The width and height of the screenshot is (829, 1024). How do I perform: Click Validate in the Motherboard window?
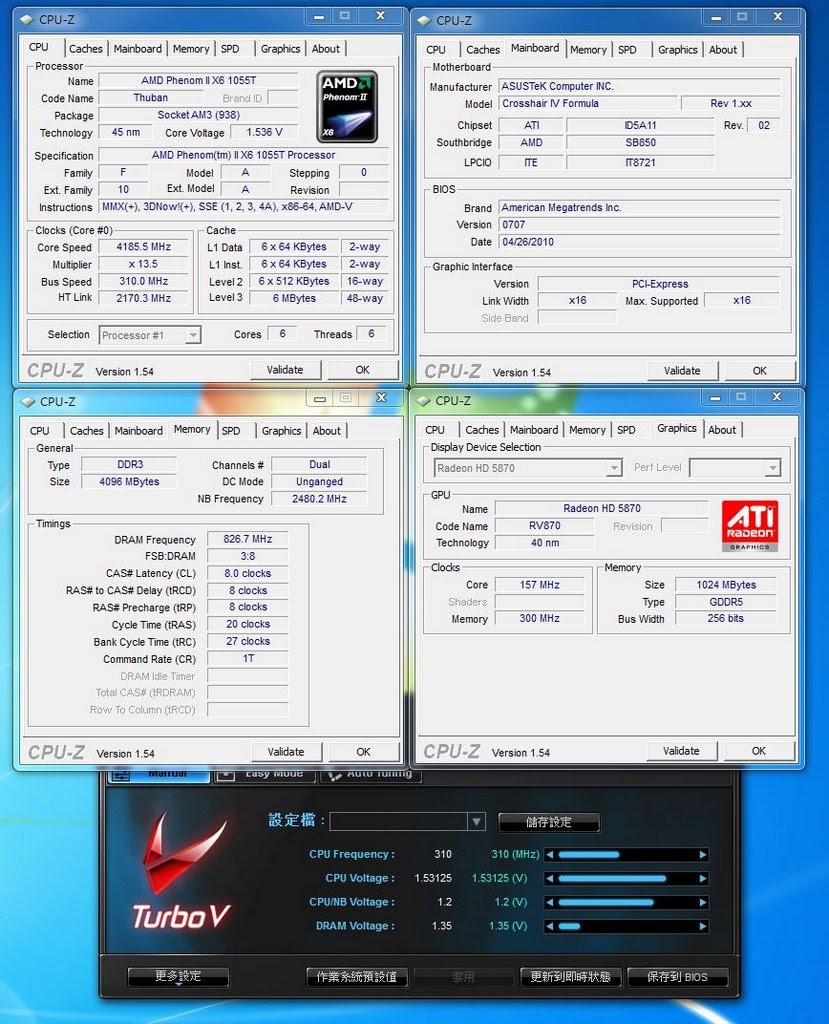tap(682, 371)
